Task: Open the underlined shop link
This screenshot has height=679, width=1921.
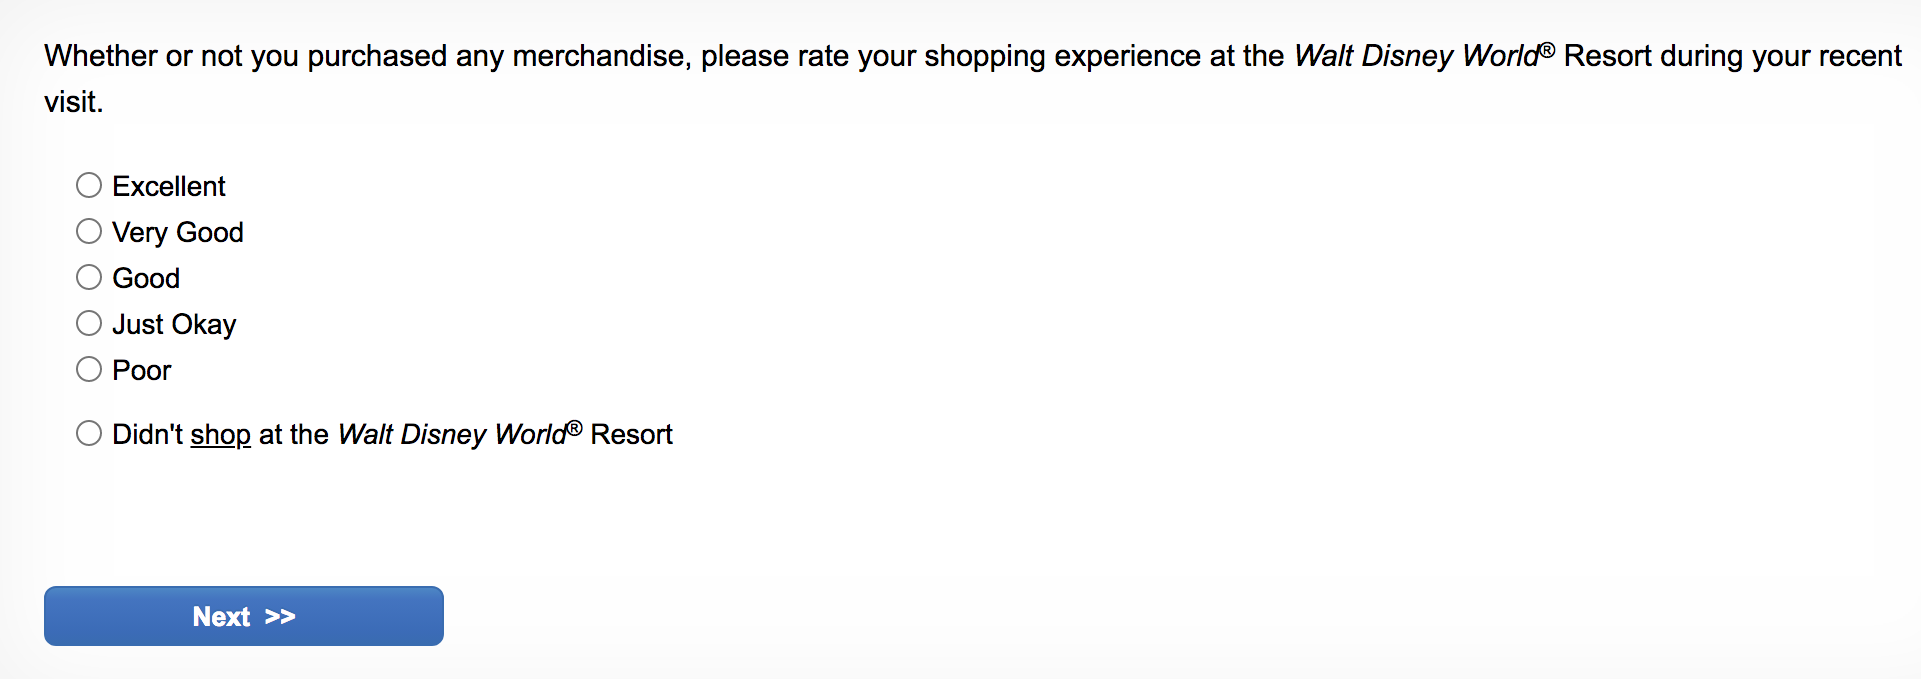Action: 220,434
